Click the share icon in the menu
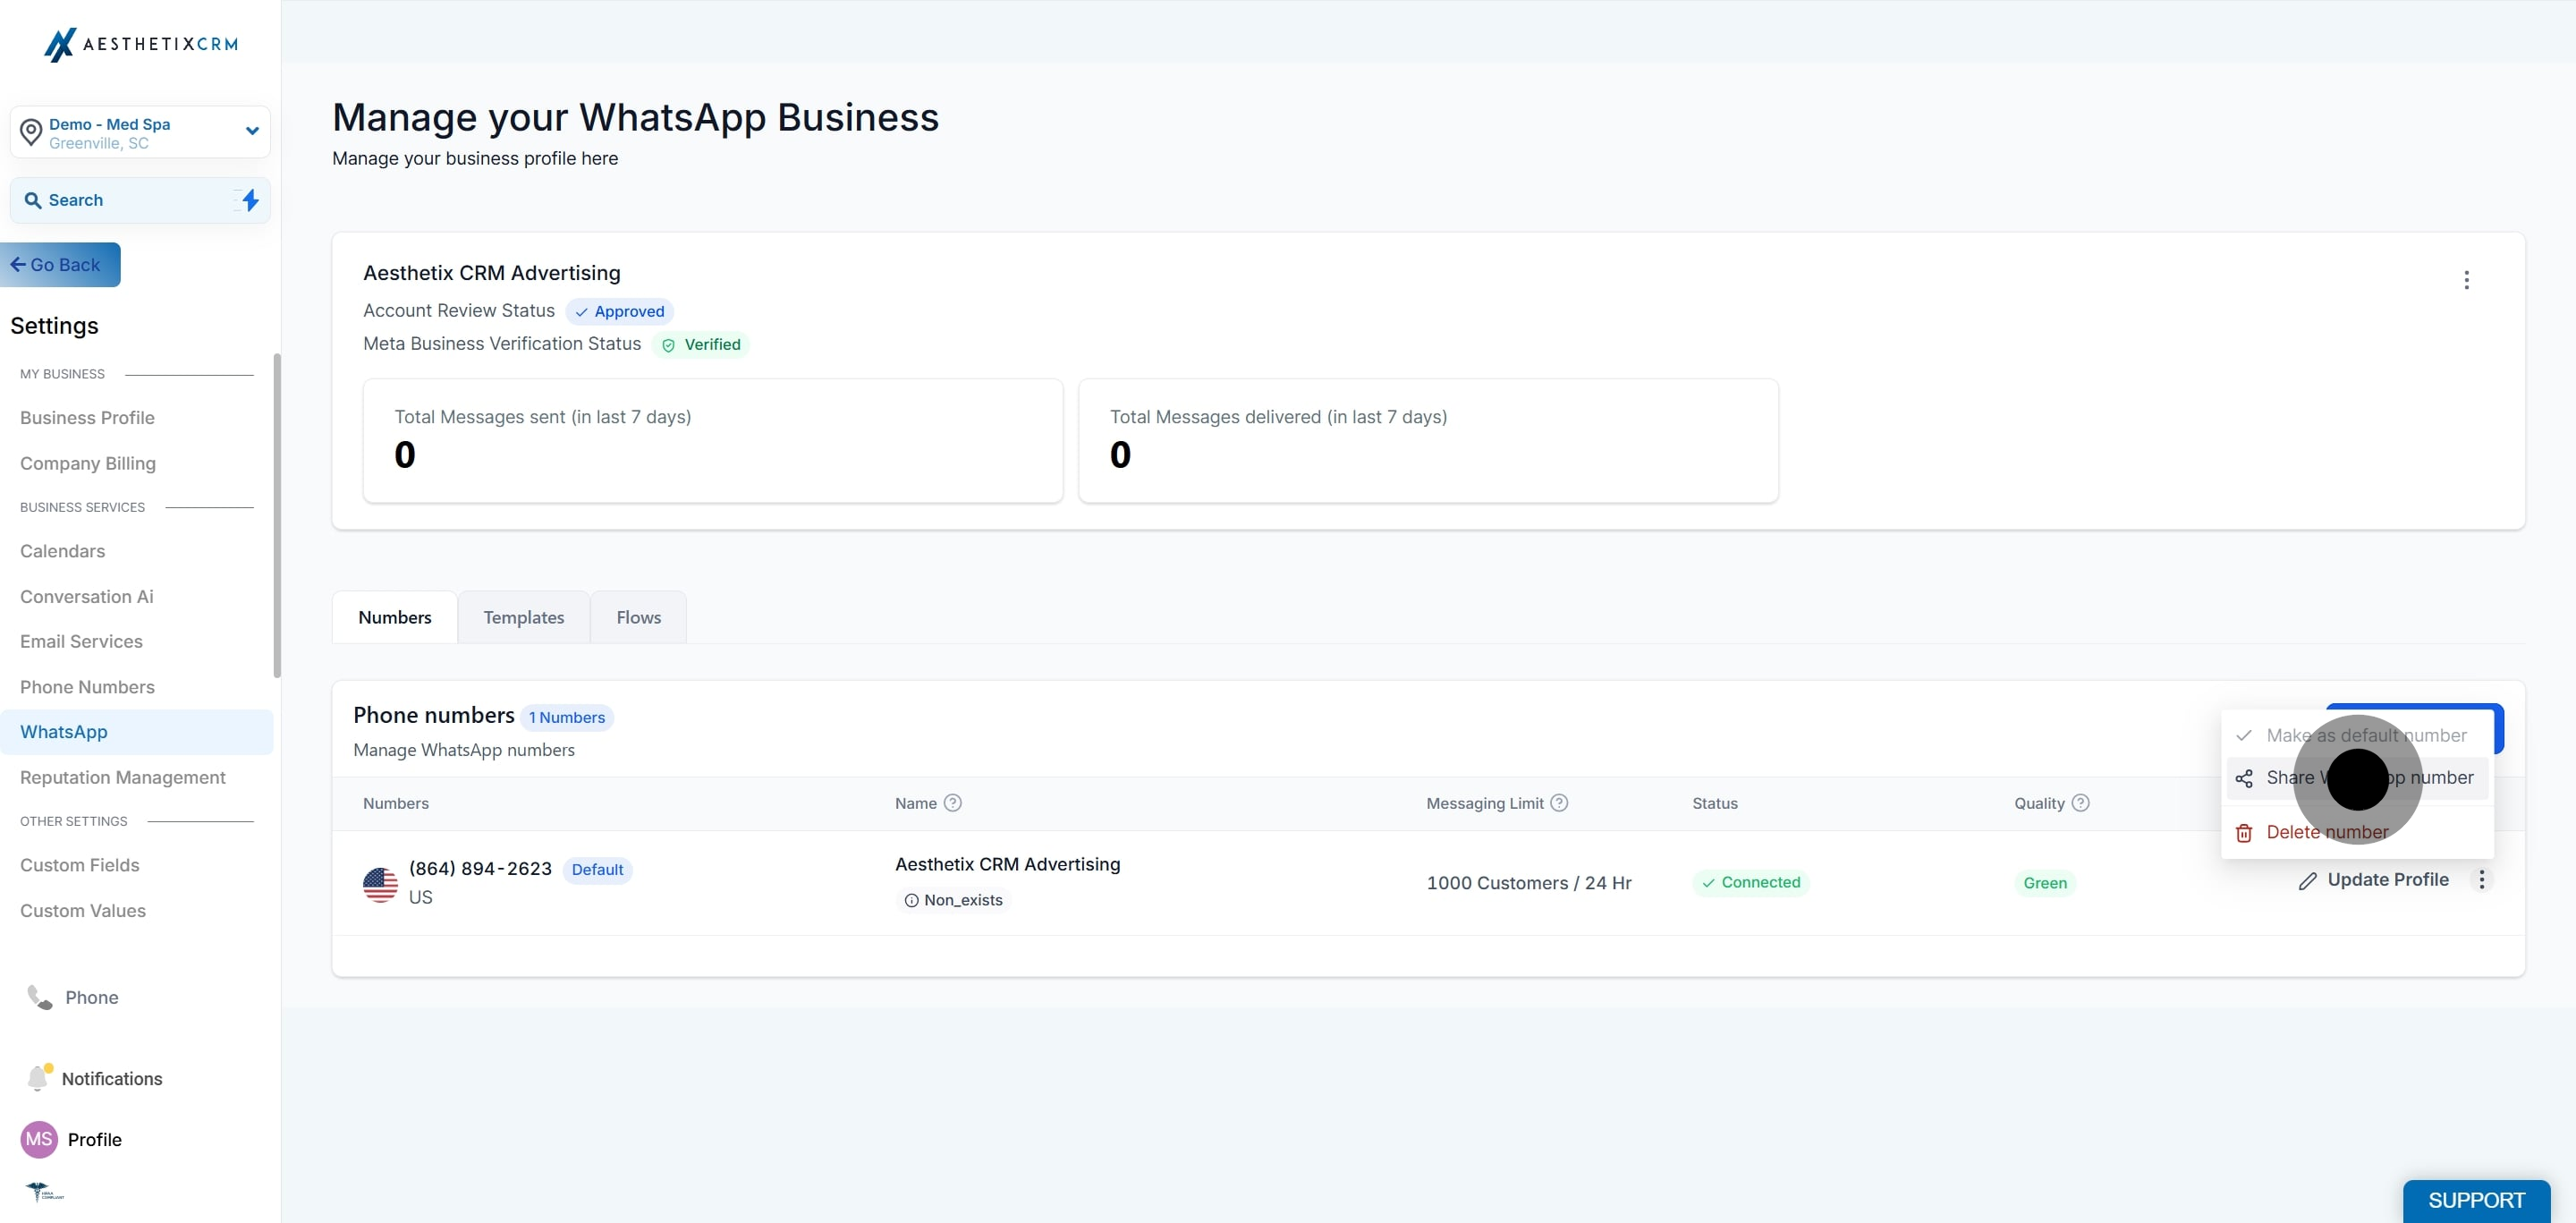Image resolution: width=2576 pixels, height=1223 pixels. pos(2244,778)
